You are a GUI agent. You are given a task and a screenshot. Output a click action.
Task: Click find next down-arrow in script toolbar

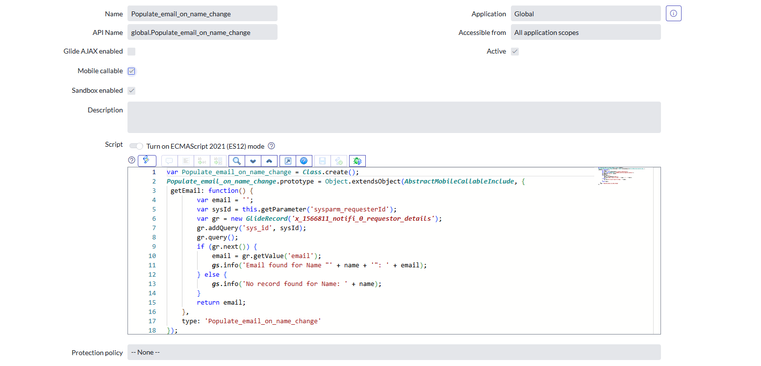pyautogui.click(x=253, y=161)
